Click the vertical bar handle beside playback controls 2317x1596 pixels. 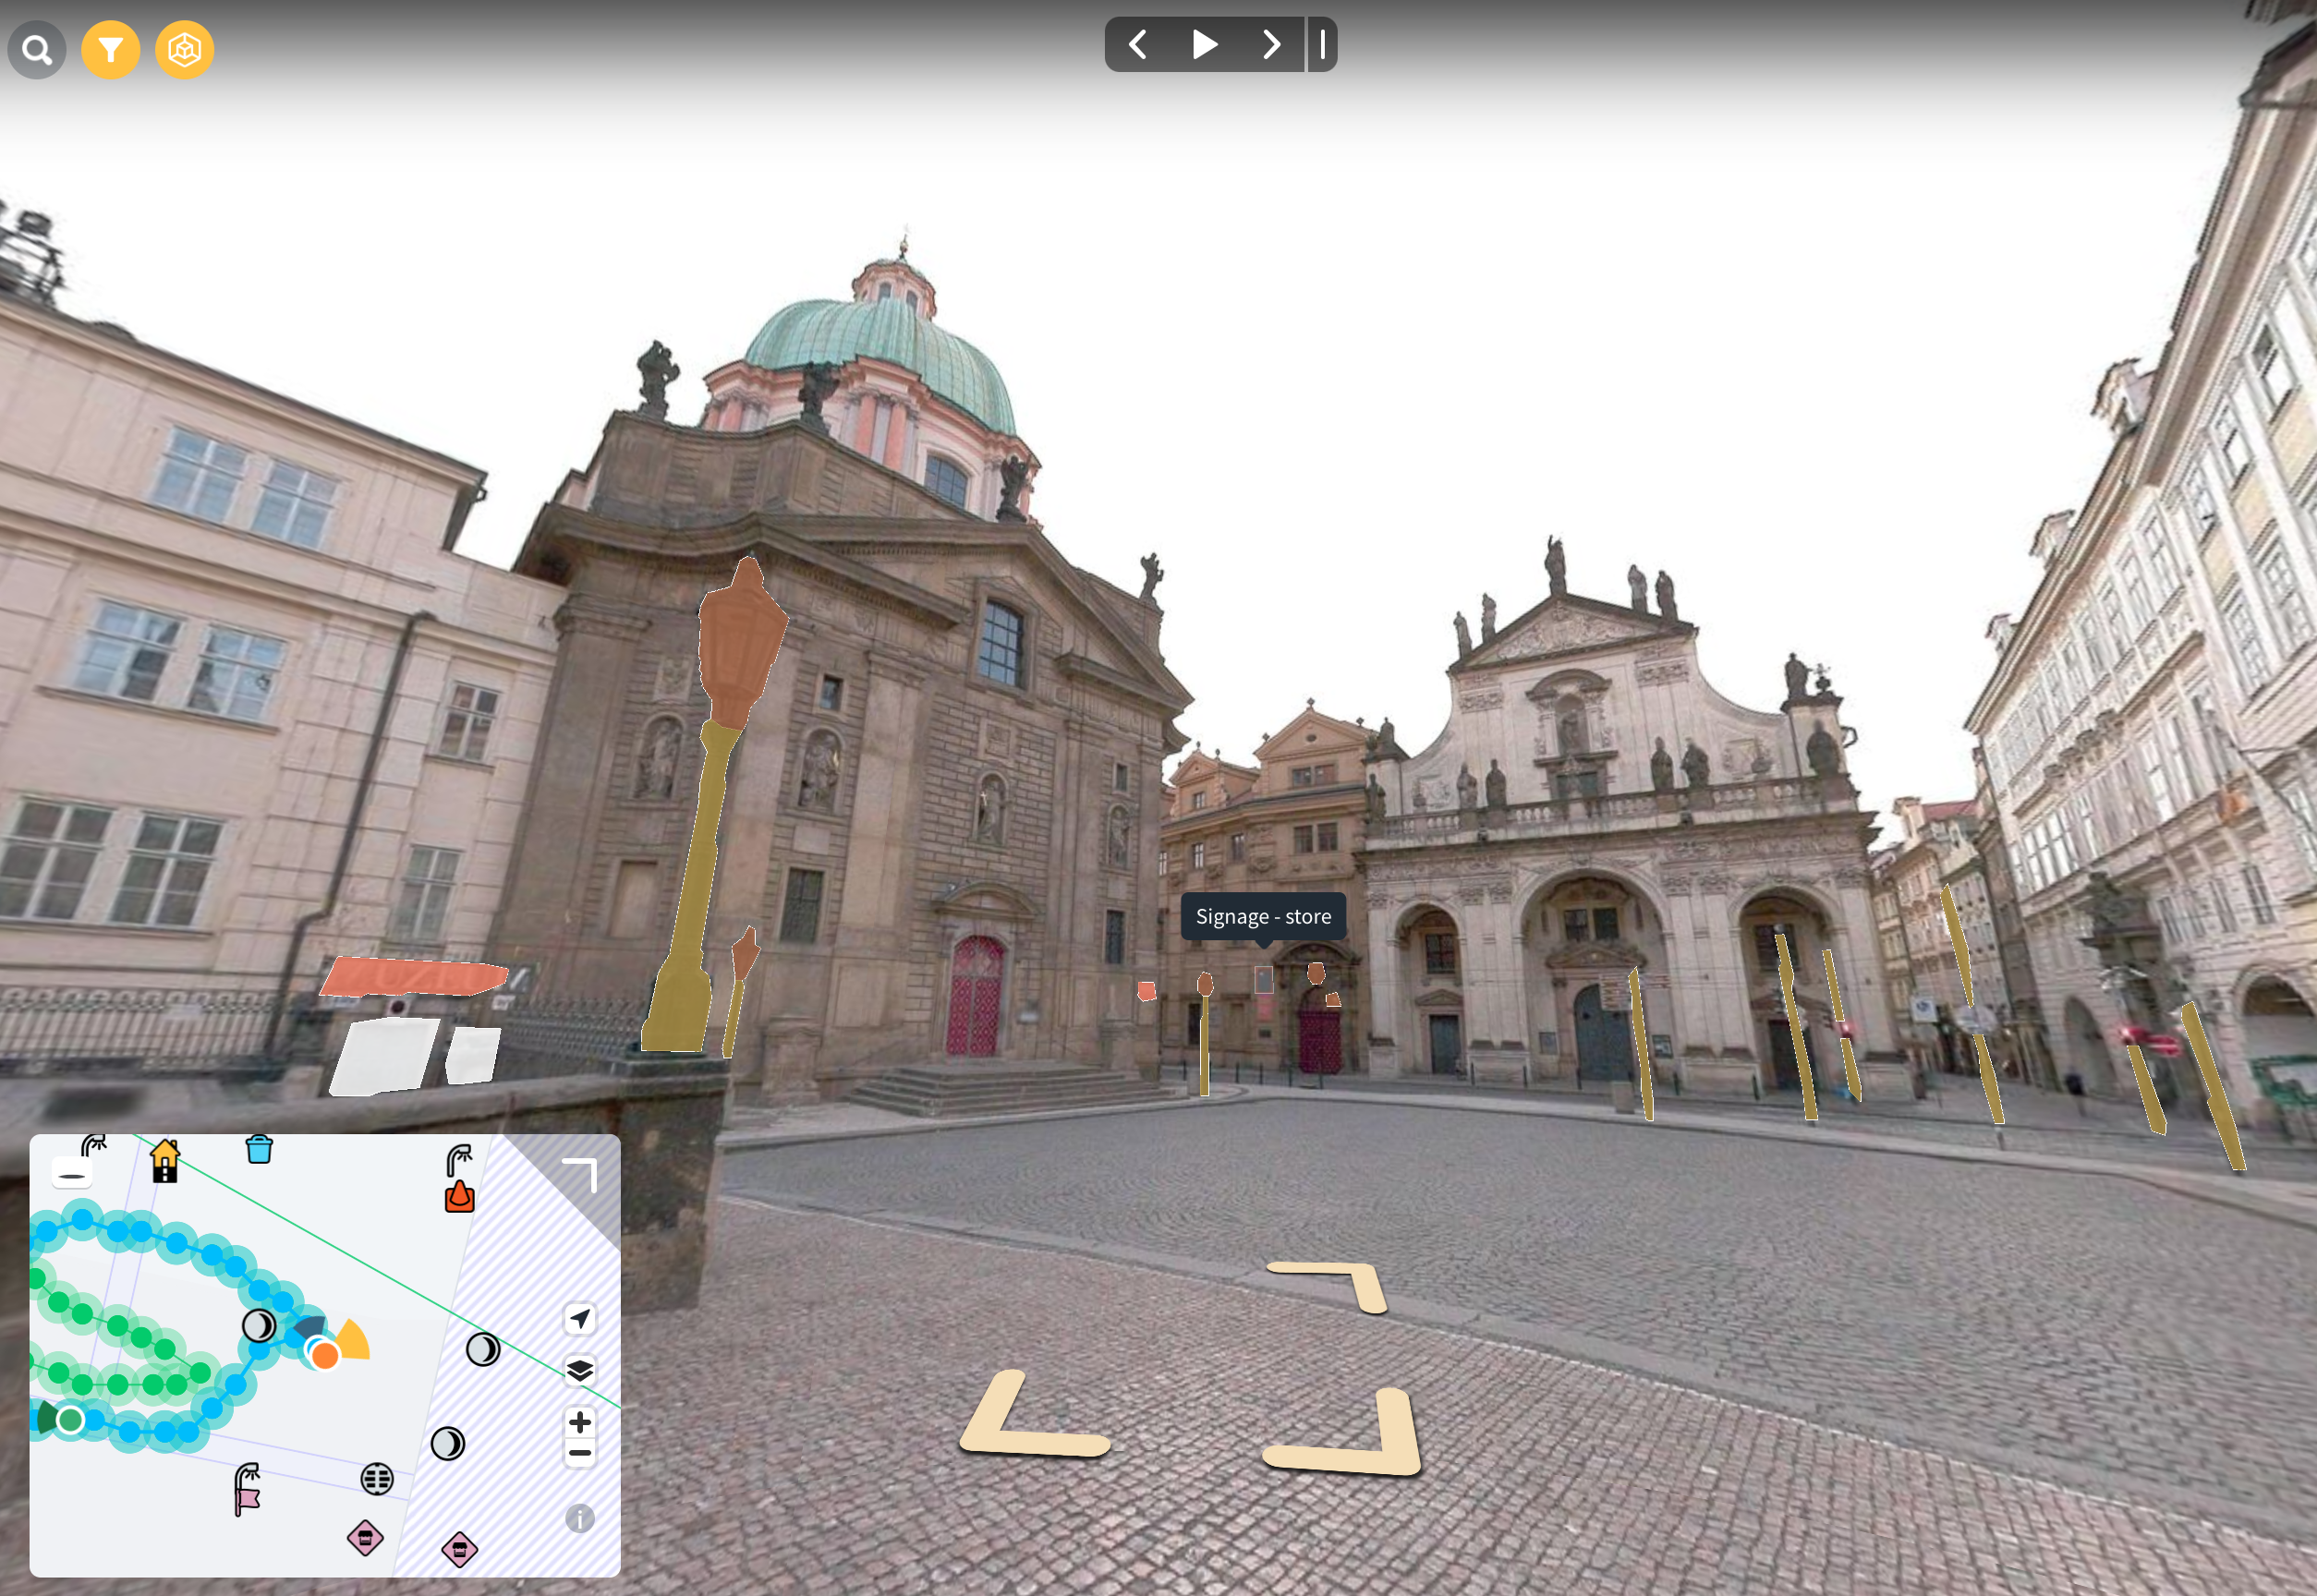pos(1322,44)
